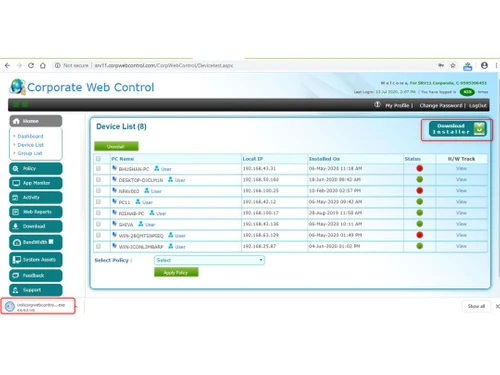Image resolution: width=500 pixels, height=375 pixels.
Task: Open the My Profile link
Action: coord(397,105)
